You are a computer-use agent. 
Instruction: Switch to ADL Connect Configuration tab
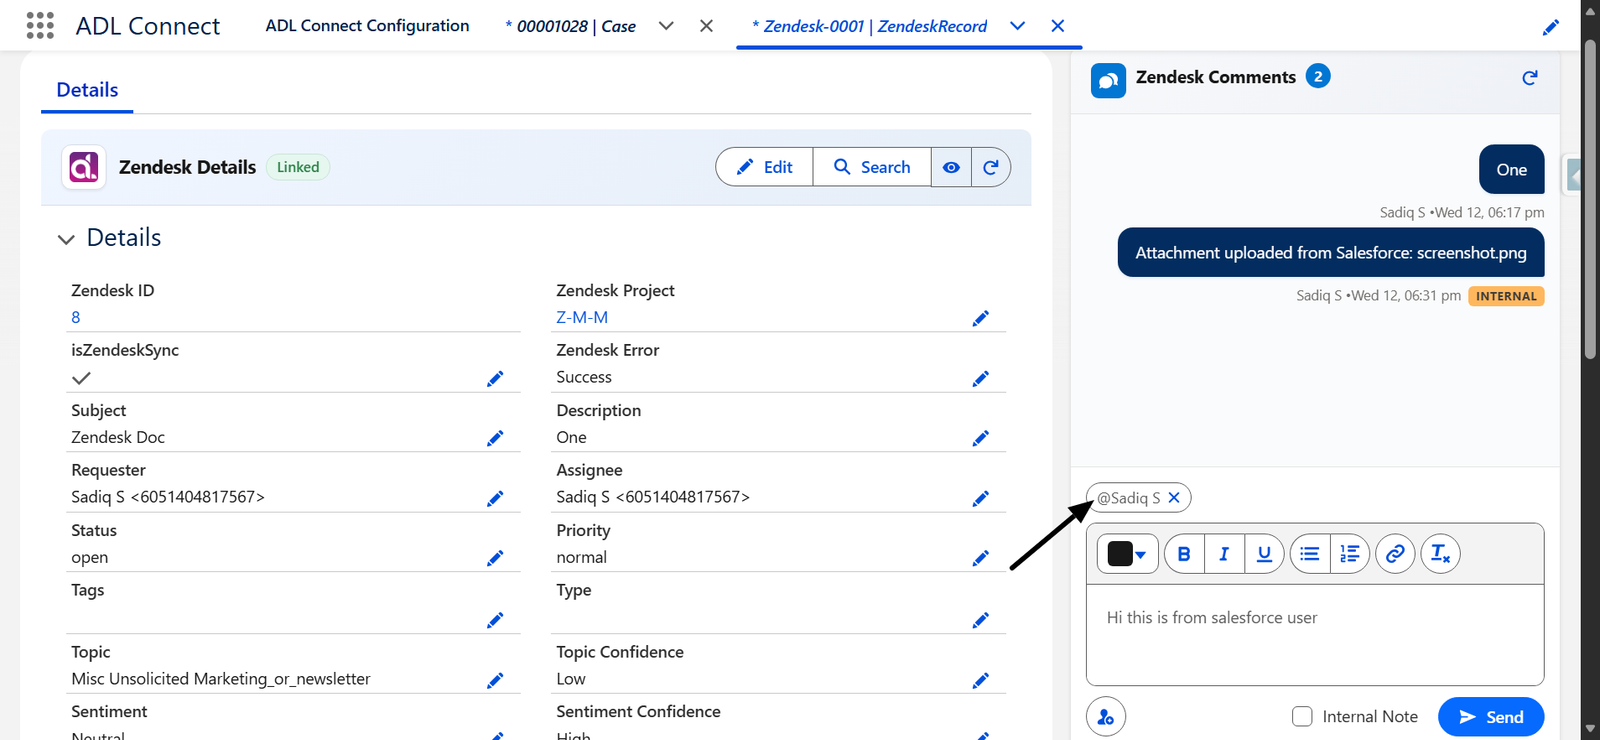367,26
